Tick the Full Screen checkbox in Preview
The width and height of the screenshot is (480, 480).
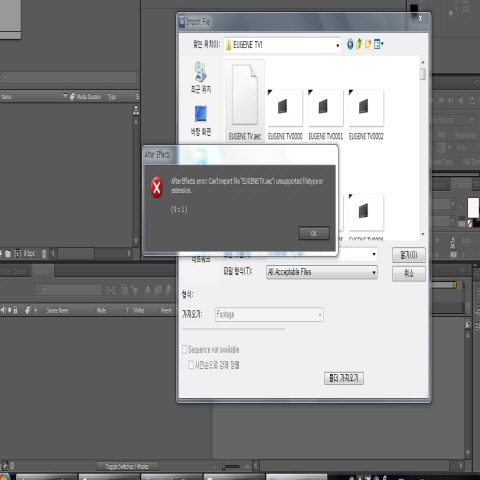pos(460,162)
